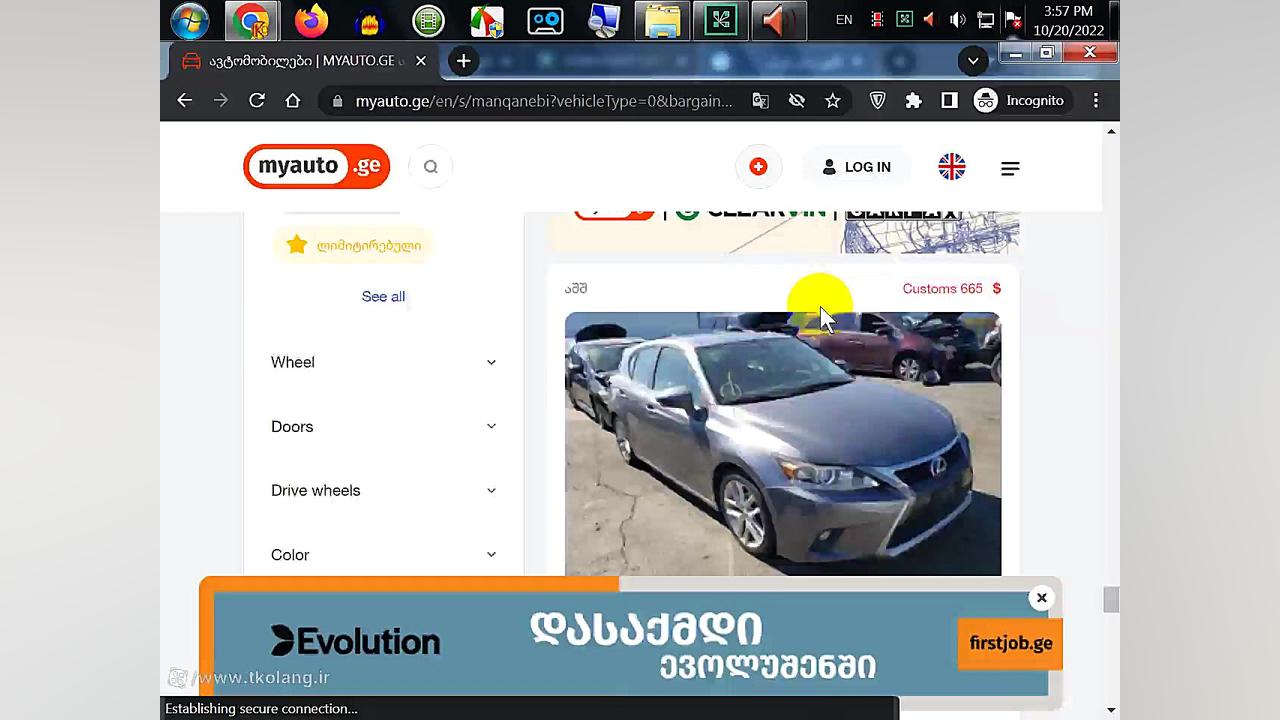Open the shield extension icon
1280x720 pixels.
(877, 100)
